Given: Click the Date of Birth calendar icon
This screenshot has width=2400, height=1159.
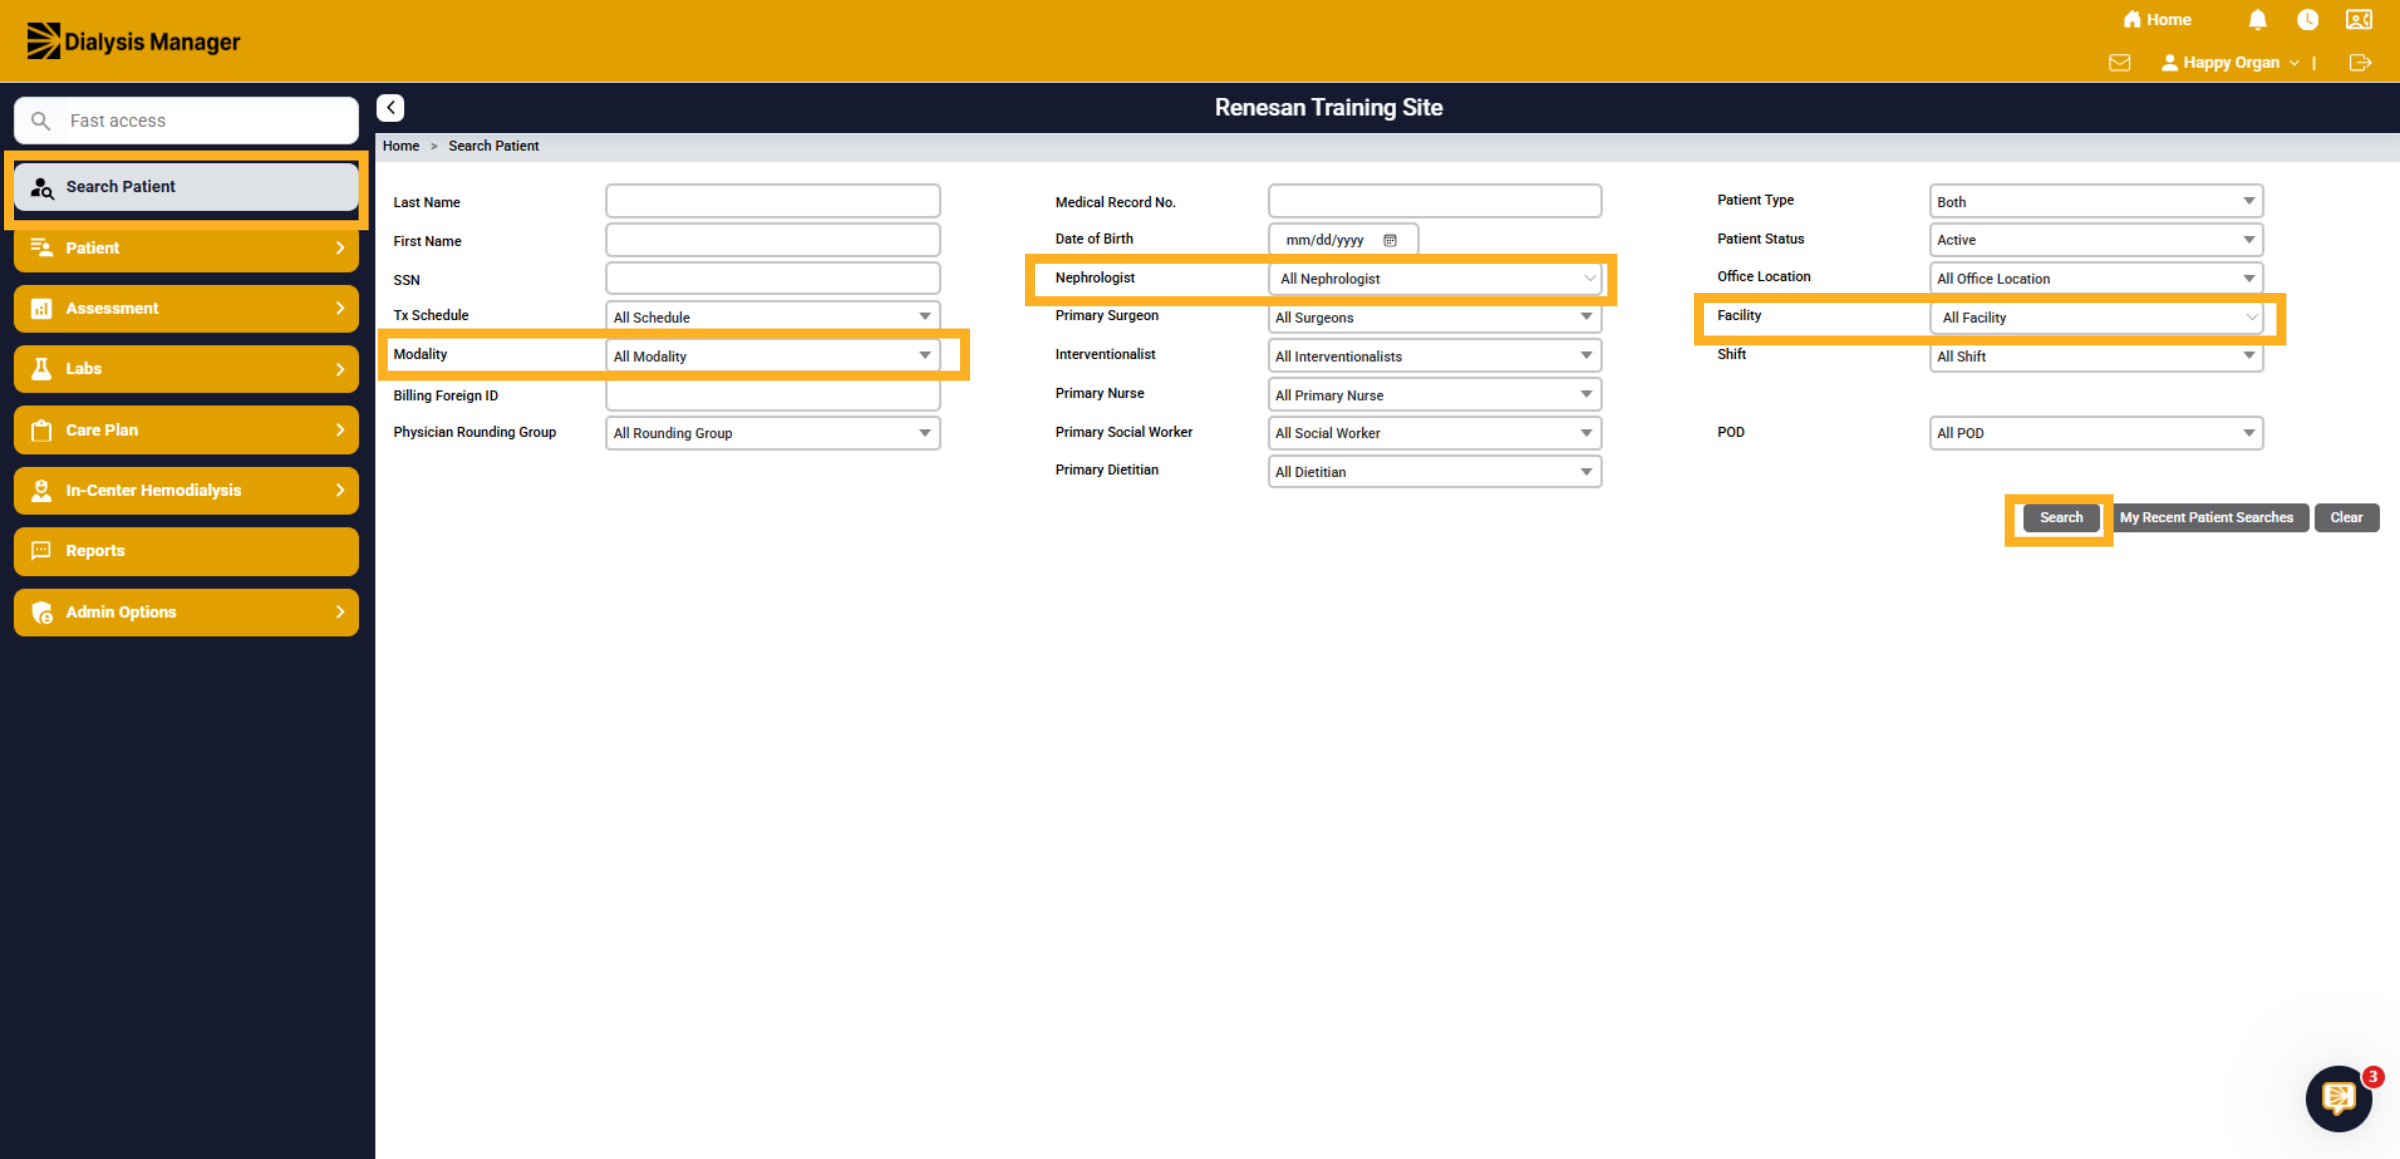Looking at the screenshot, I should tap(1390, 240).
